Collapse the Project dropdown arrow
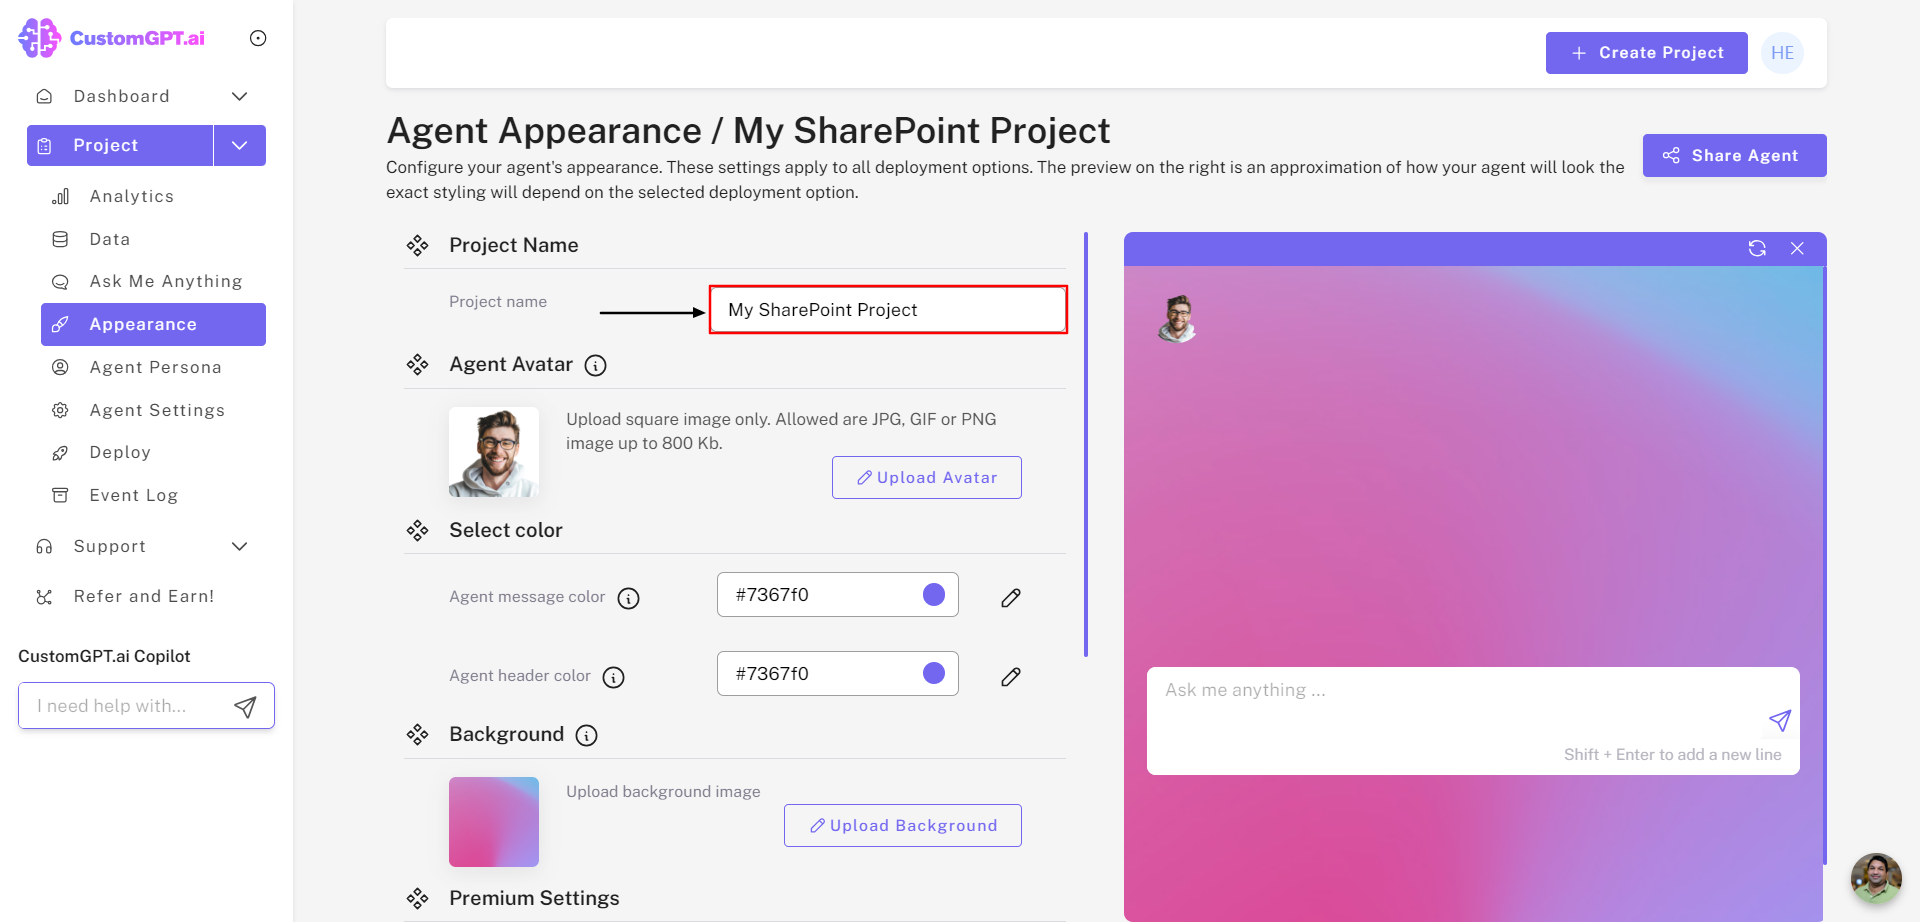Screen dimensions: 1920x922 tap(240, 145)
